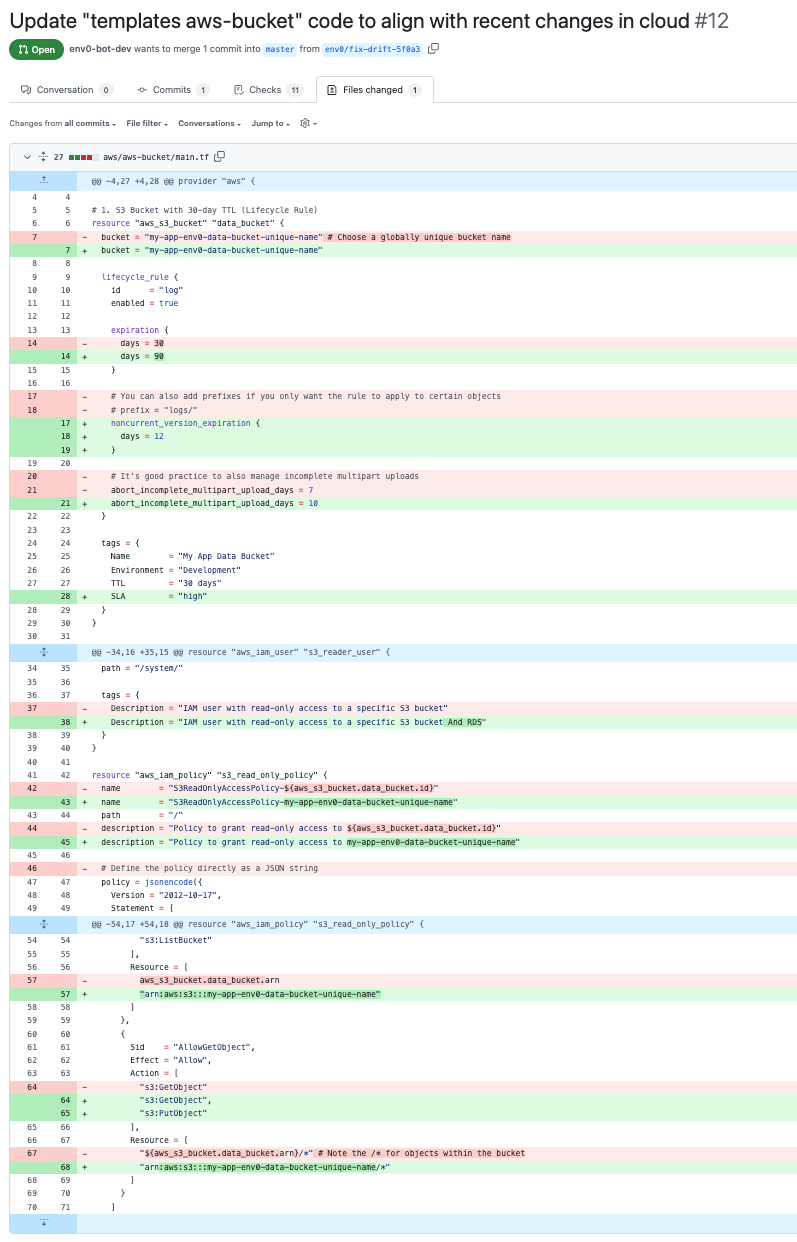Open the env0/fix-drift-5f0a3 branch link
797x1242 pixels.
(373, 49)
